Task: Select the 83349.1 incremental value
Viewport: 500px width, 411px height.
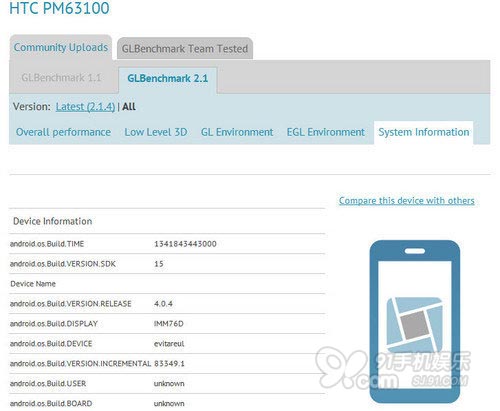Action: click(x=169, y=364)
